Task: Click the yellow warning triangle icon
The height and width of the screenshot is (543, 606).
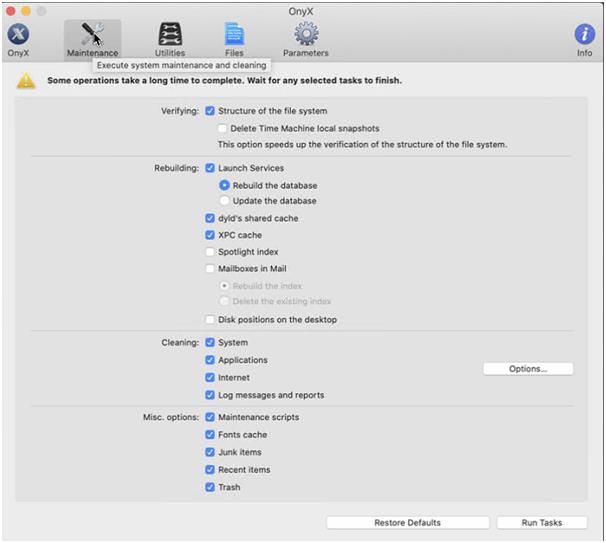Action: pyautogui.click(x=26, y=81)
